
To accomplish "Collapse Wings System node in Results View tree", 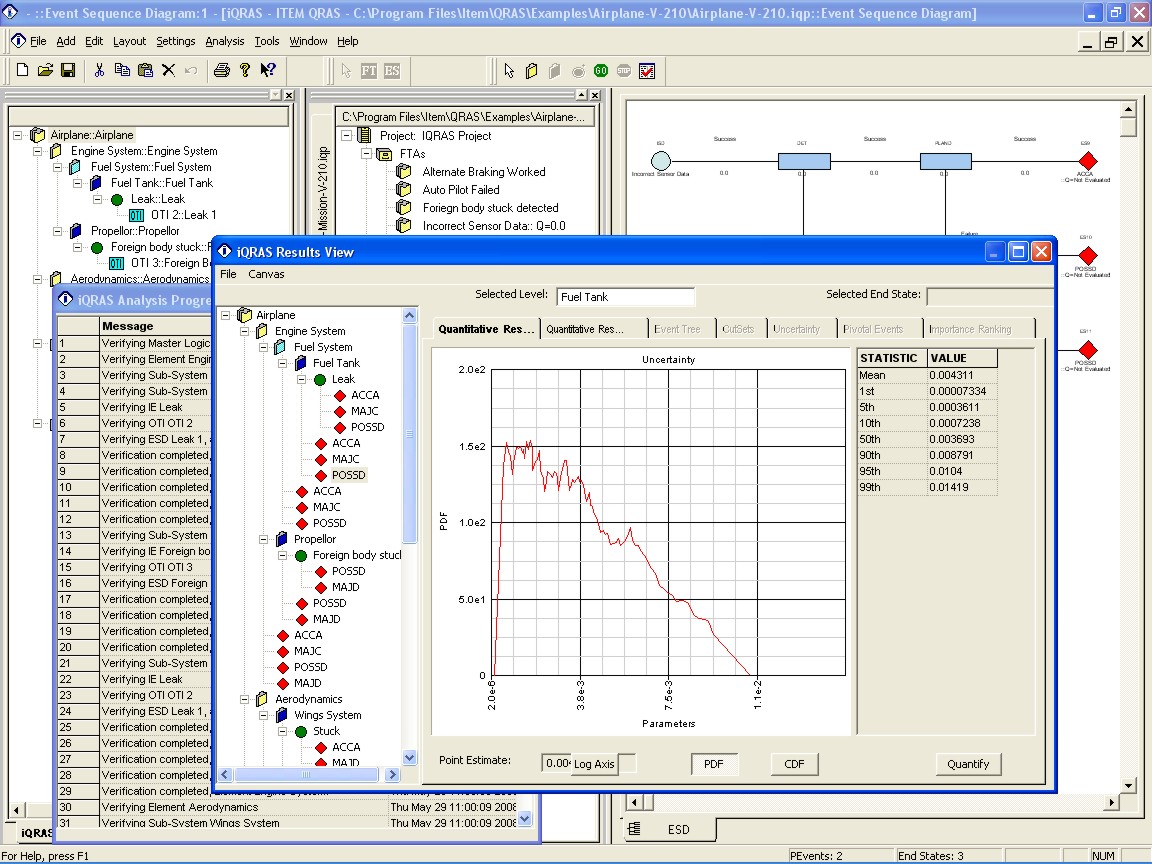I will (x=264, y=716).
